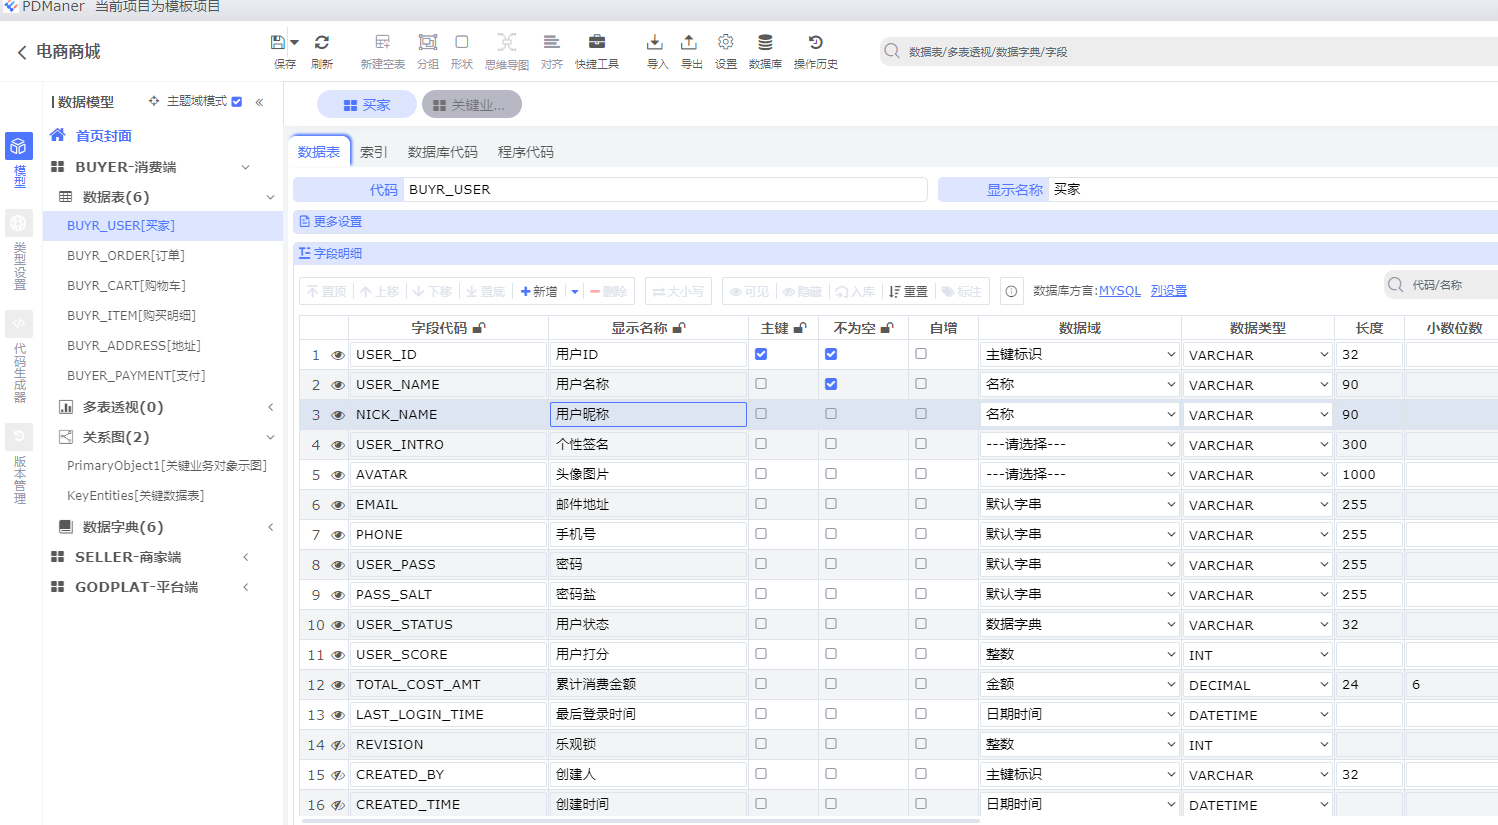1498x825 pixels.
Task: Open data domain dropdown for USER_INTRO
Action: [1079, 445]
